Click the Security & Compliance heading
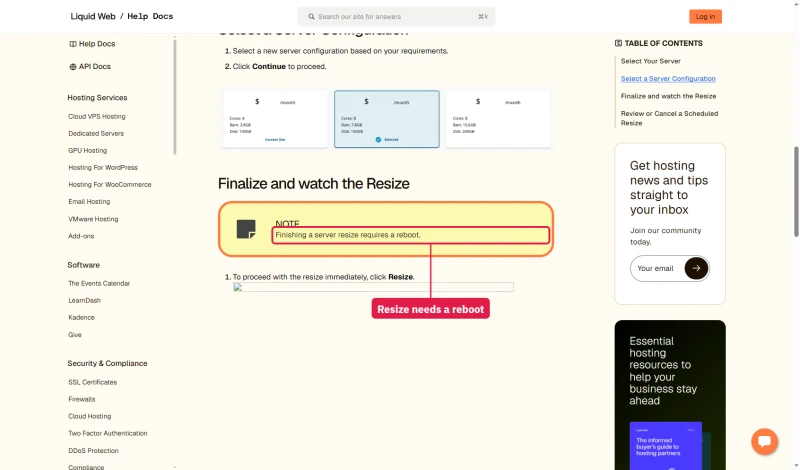The height and width of the screenshot is (470, 800). (107, 363)
